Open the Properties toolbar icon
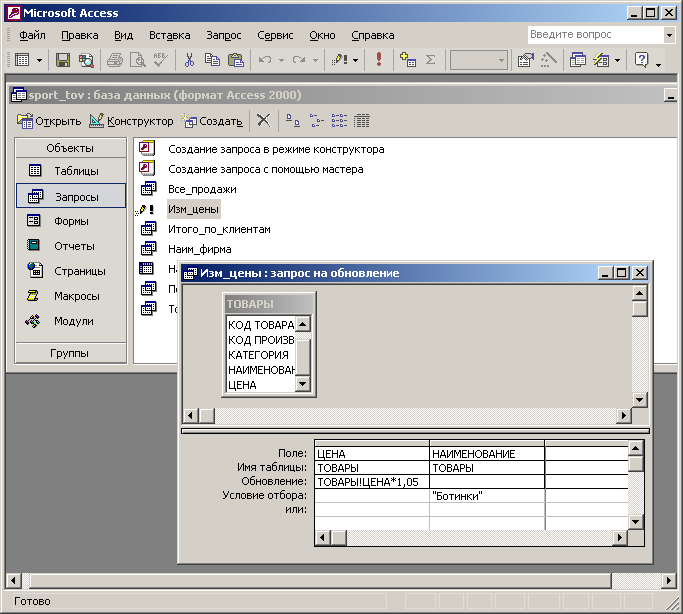This screenshot has width=683, height=614. point(526,60)
